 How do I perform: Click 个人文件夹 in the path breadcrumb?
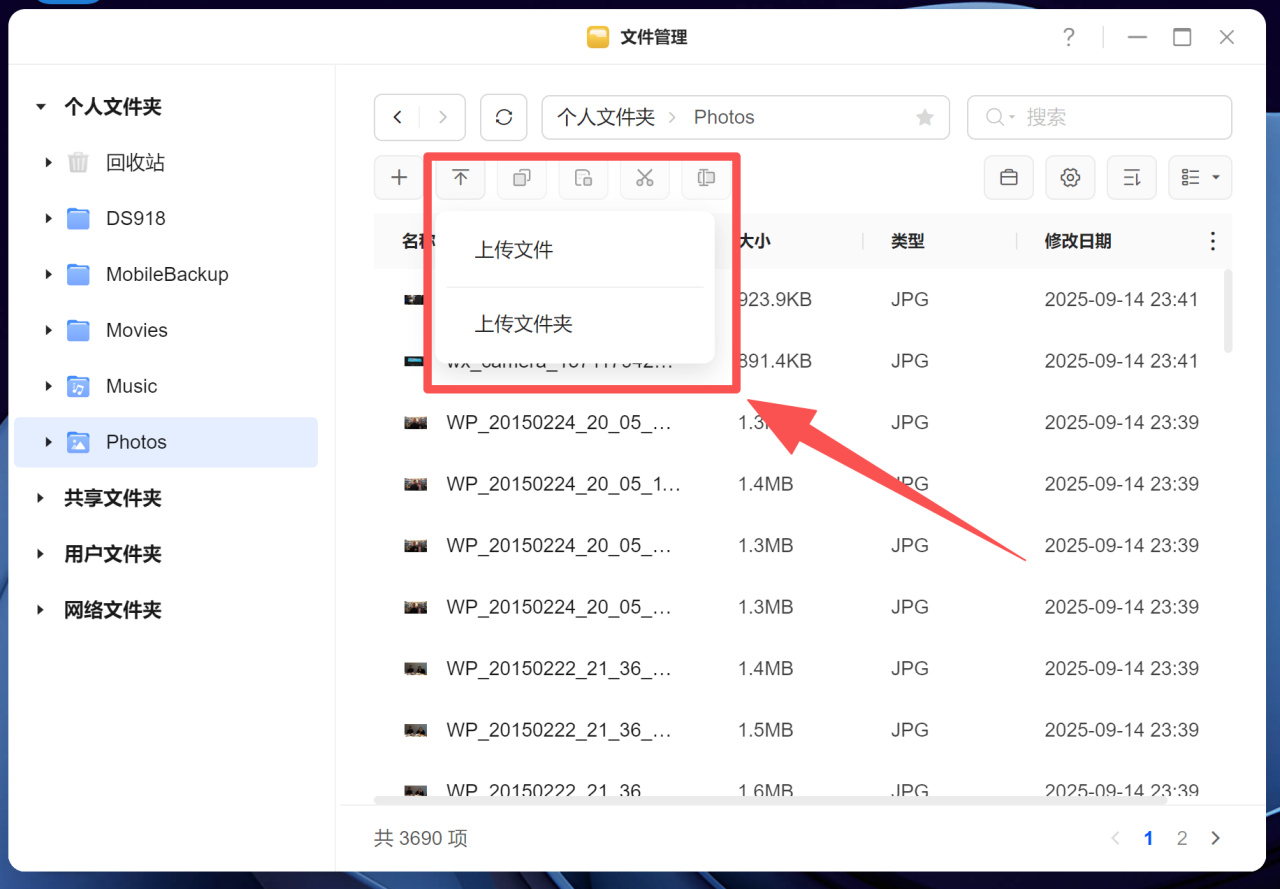coord(606,117)
